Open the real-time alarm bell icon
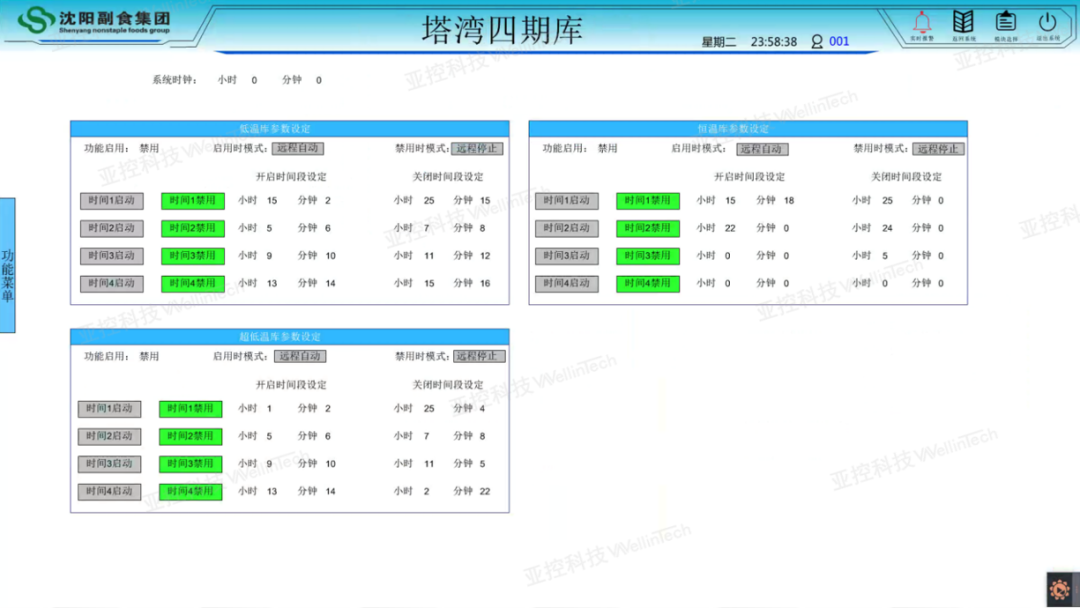Screen dimensions: 1080x608 click(922, 23)
